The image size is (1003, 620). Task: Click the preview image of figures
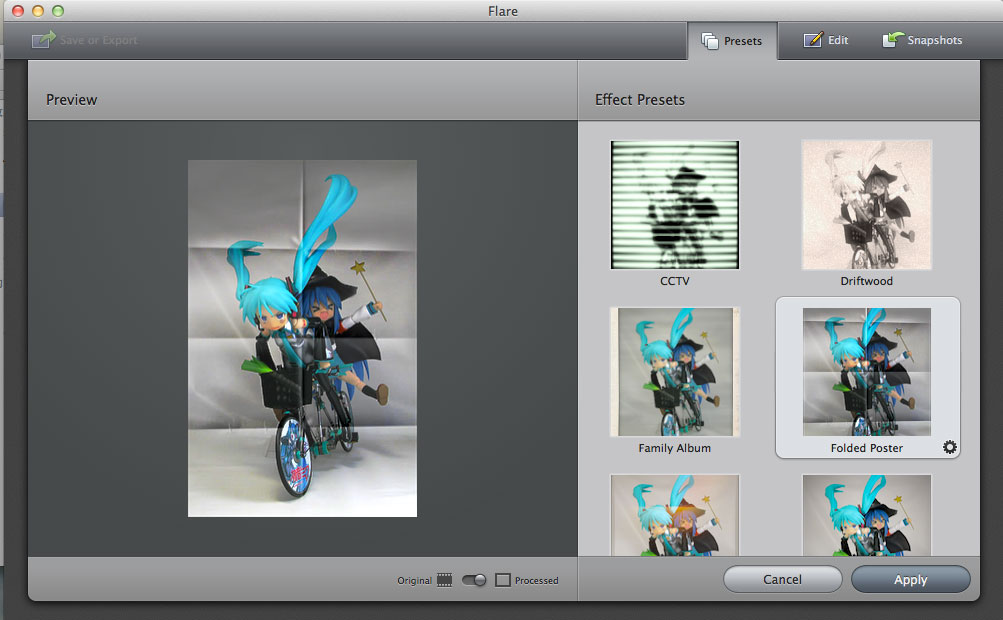pyautogui.click(x=303, y=338)
